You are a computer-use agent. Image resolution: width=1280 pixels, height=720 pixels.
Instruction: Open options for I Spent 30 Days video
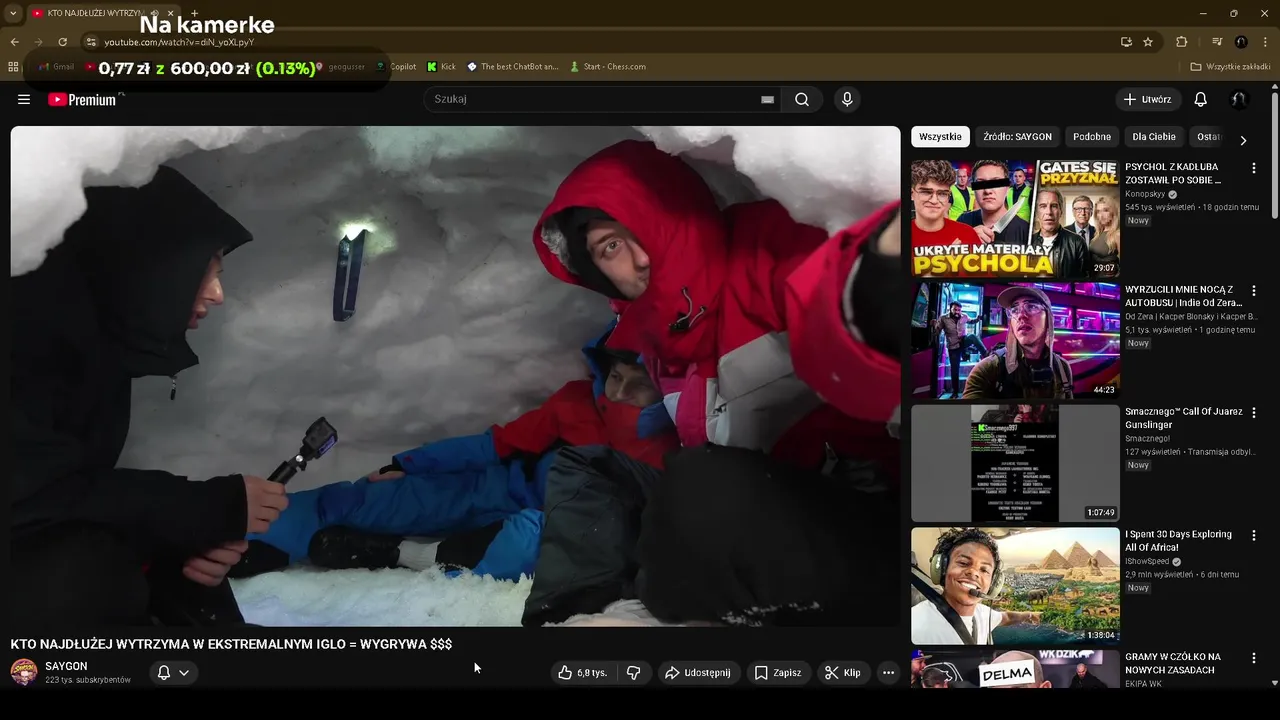click(x=1253, y=536)
